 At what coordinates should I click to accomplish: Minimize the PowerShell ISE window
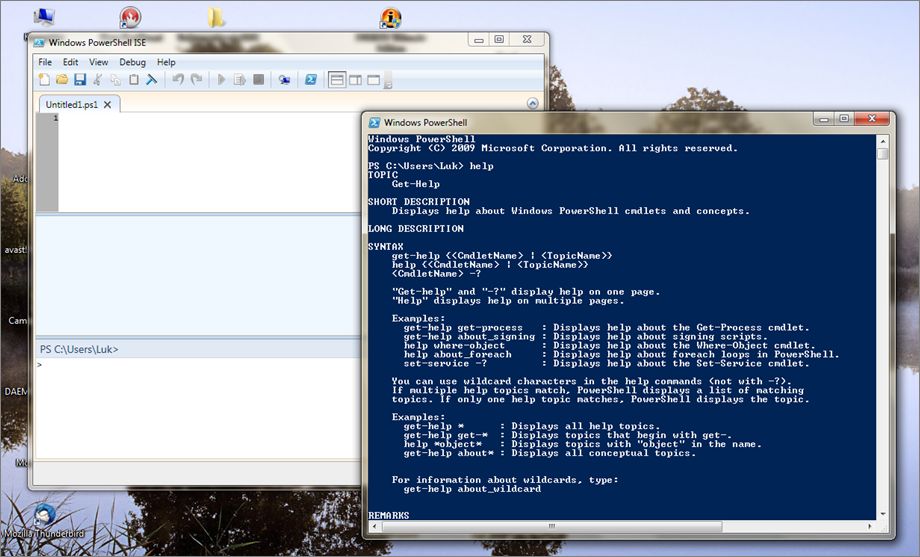[479, 40]
